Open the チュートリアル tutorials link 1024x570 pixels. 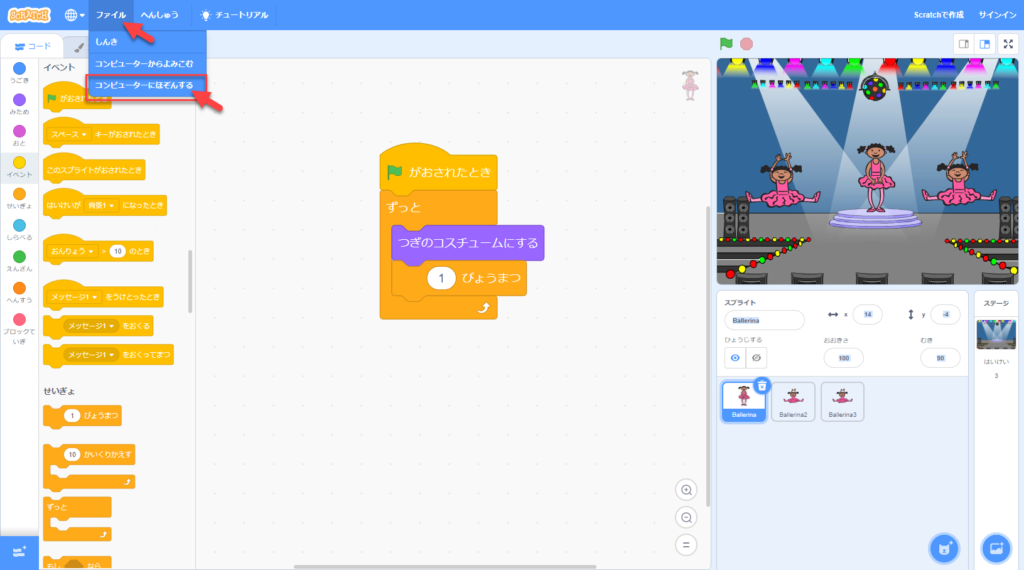(234, 15)
